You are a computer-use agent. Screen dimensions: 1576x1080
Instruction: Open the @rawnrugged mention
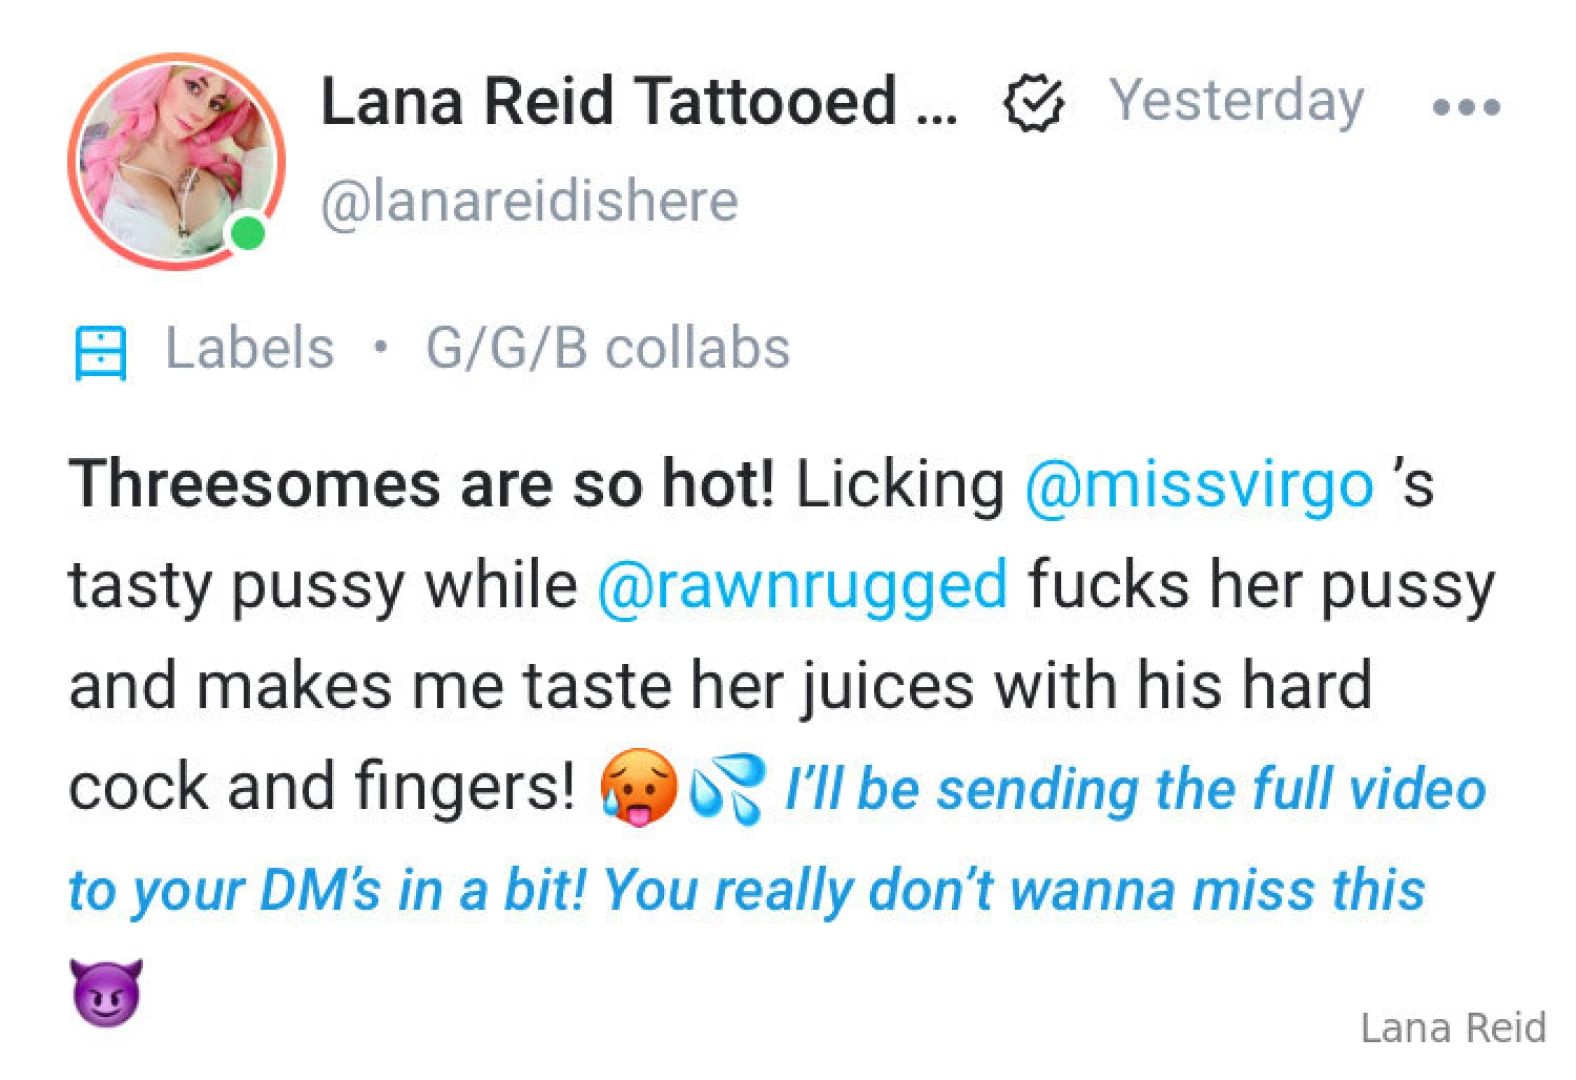802,586
